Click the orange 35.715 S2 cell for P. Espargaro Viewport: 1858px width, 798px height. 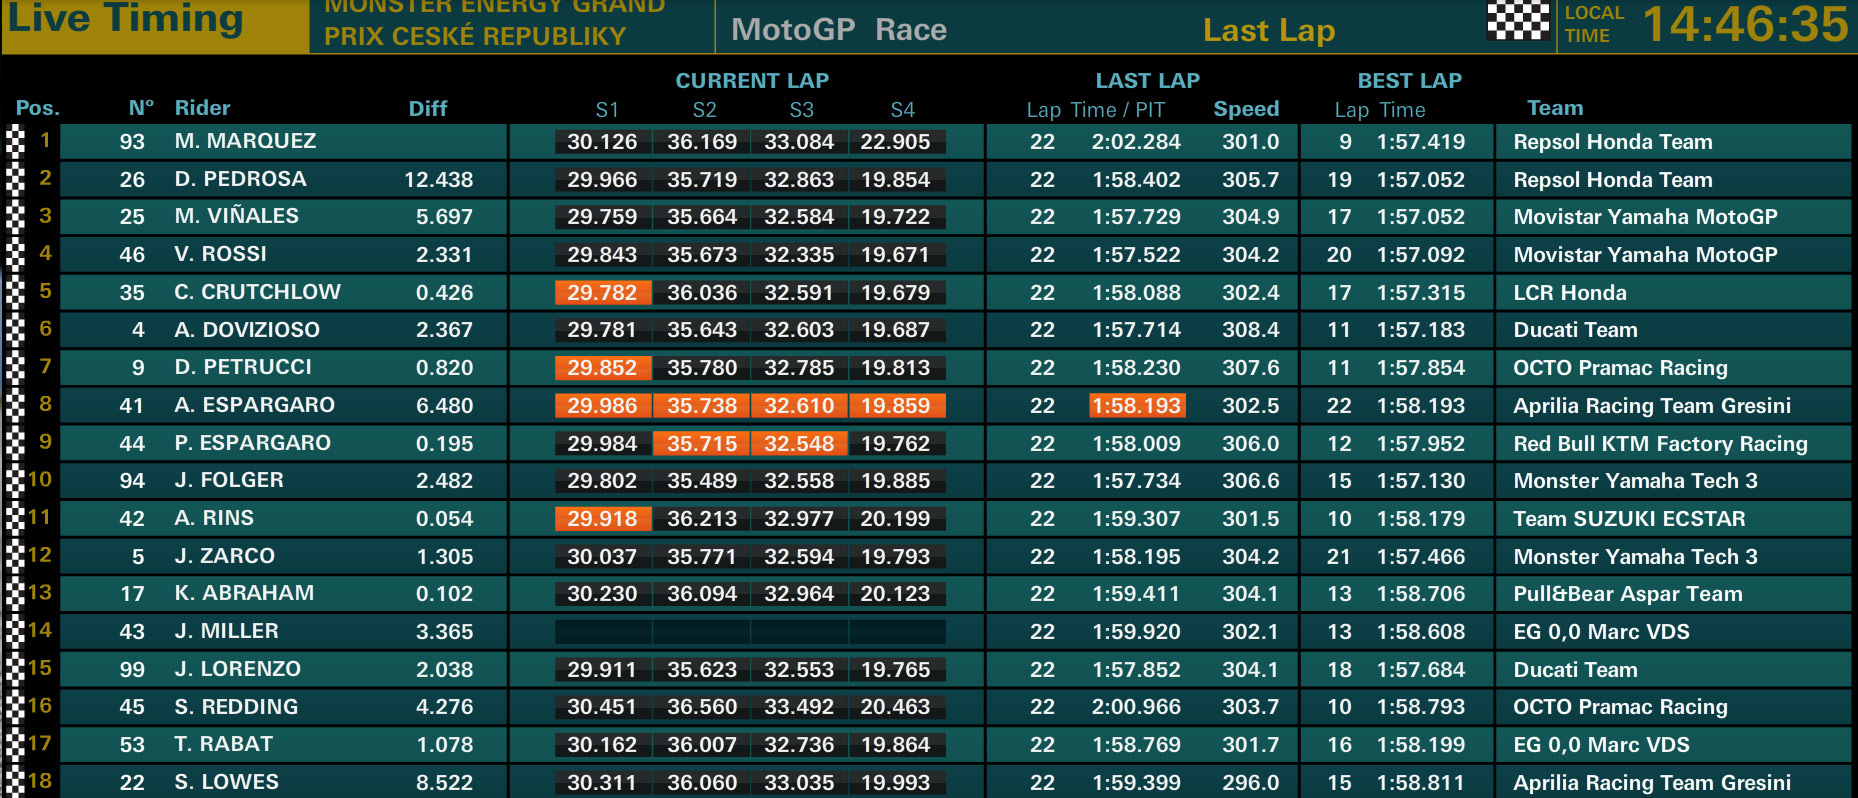coord(702,443)
